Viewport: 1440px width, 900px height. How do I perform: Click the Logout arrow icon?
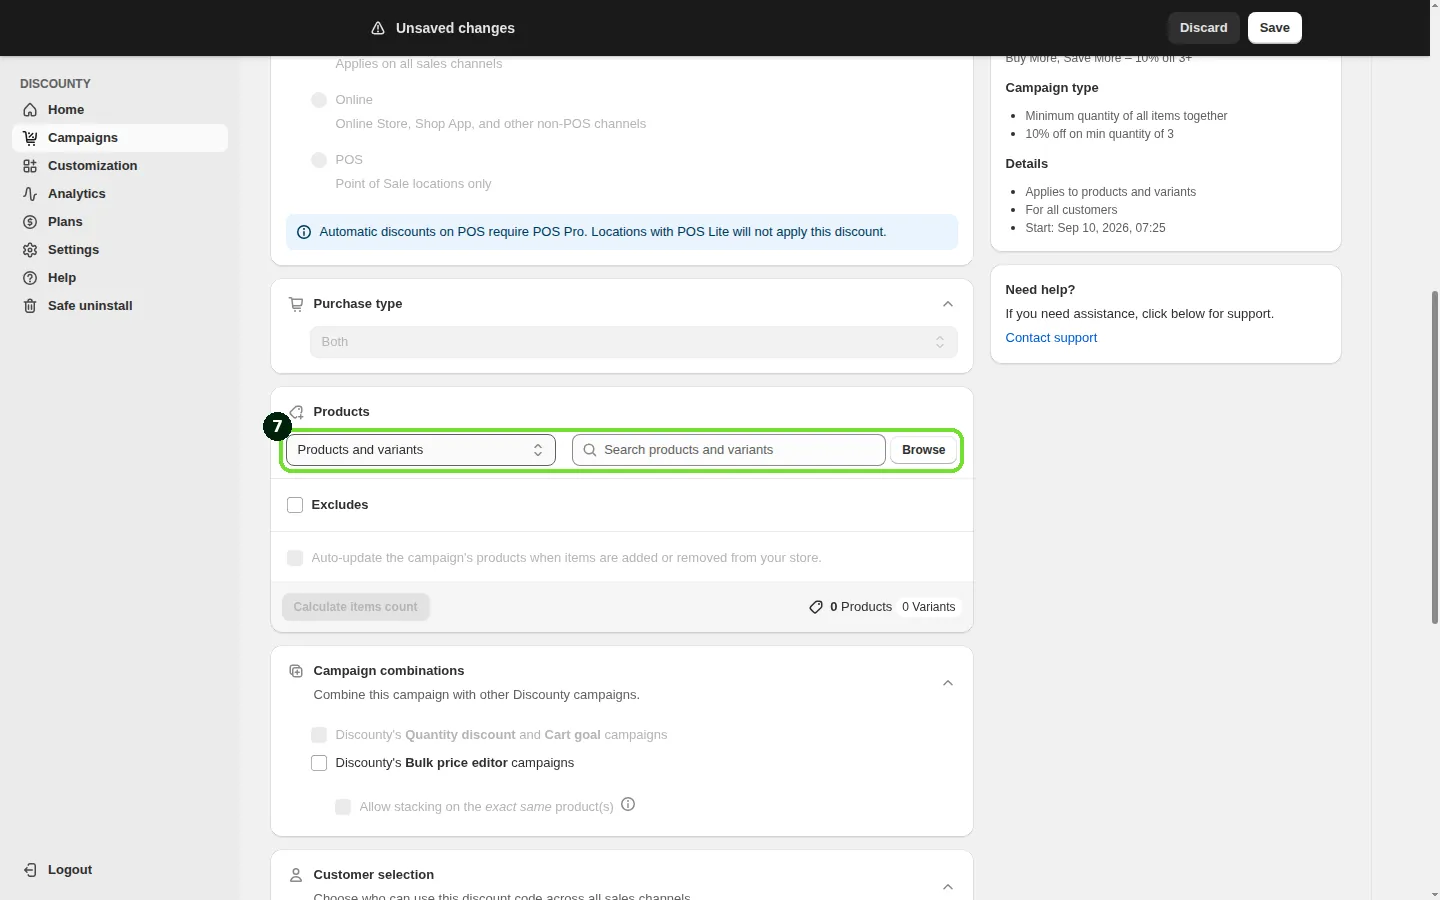pyautogui.click(x=30, y=870)
